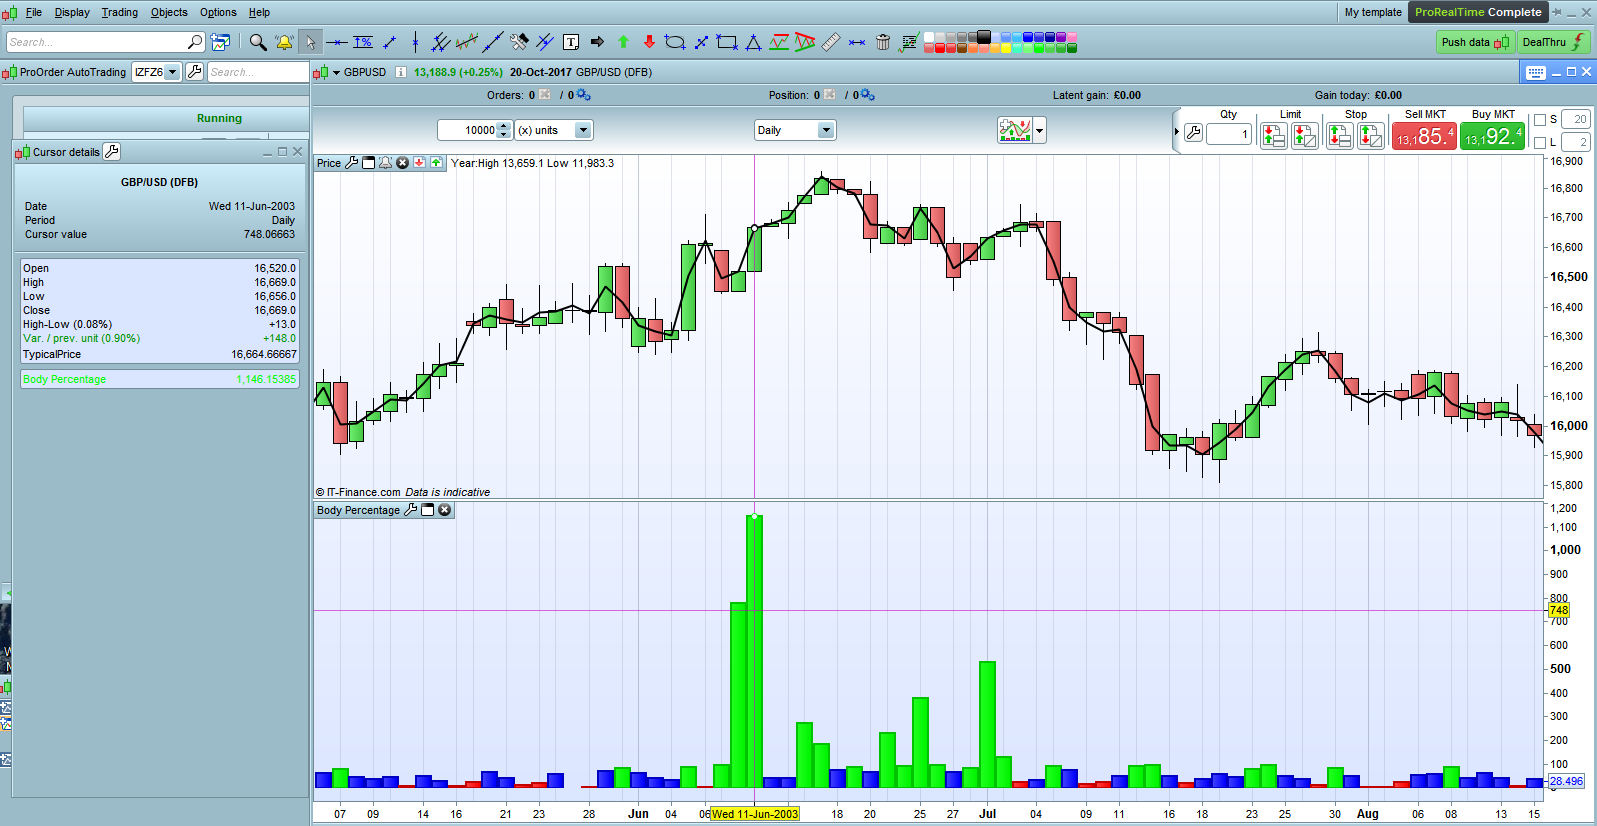The width and height of the screenshot is (1597, 826).
Task: Select the rectangle drawing tool
Action: point(727,42)
